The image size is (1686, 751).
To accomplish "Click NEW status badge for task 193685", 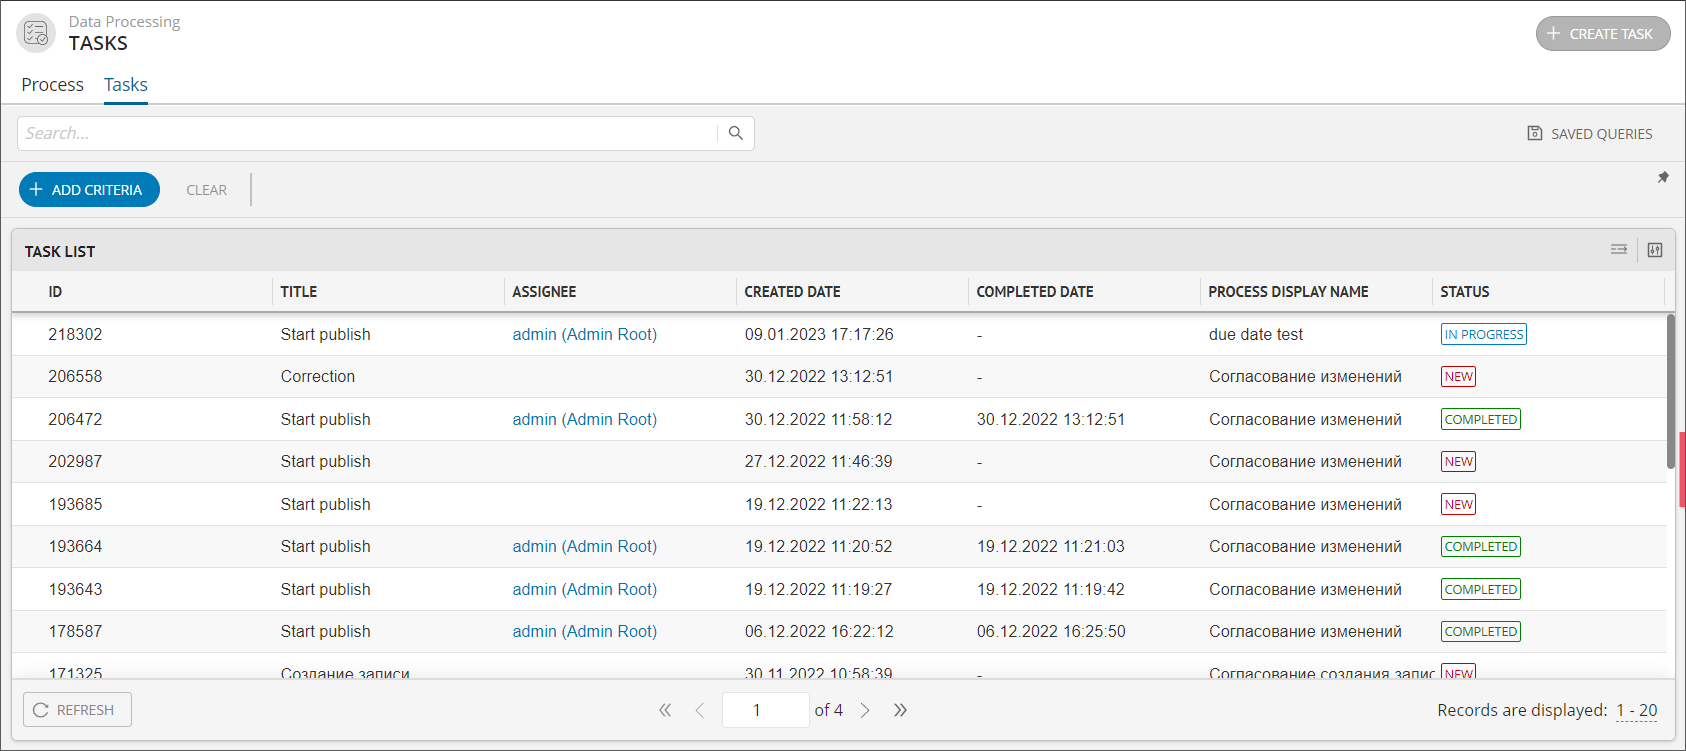I will [x=1458, y=504].
